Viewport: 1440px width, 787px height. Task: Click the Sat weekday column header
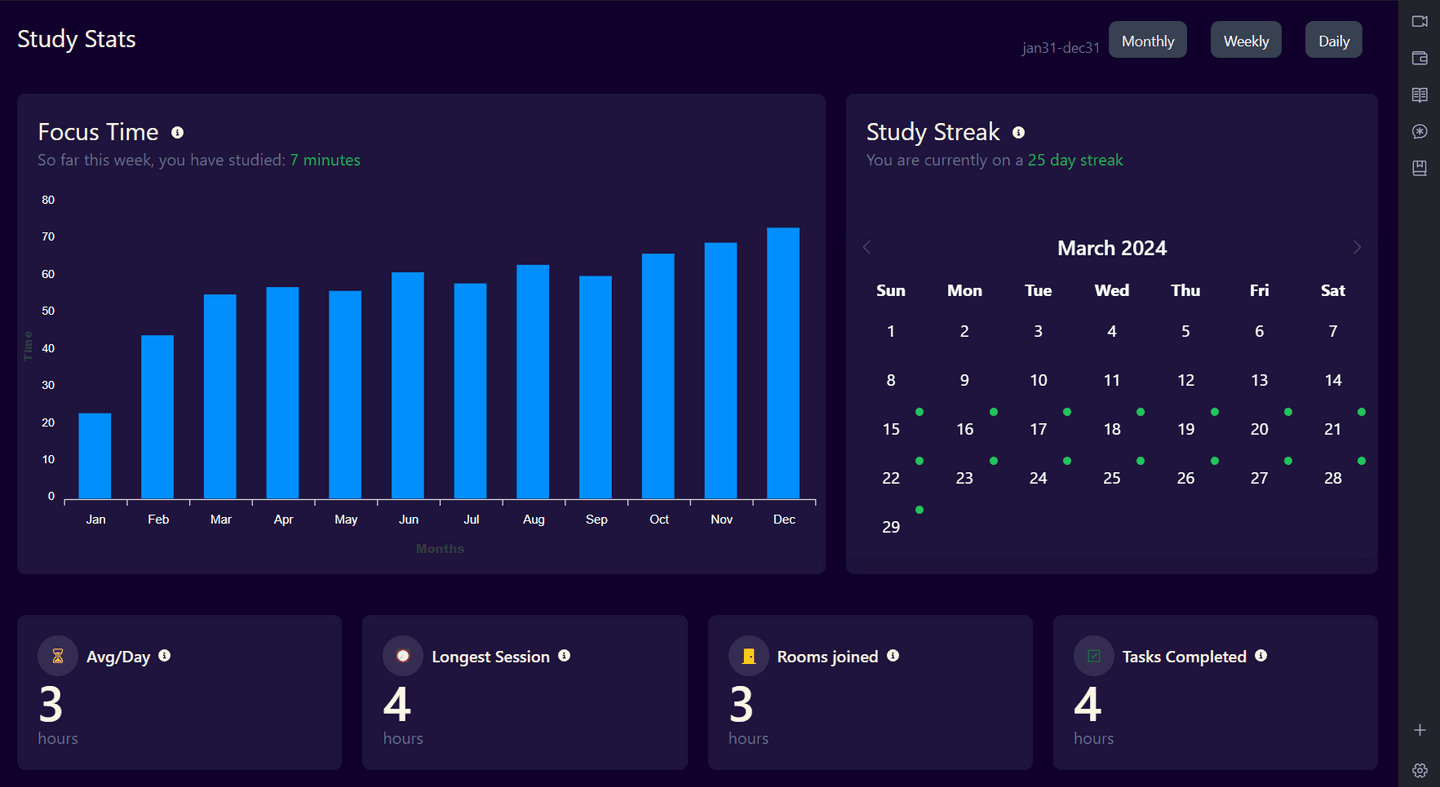pos(1333,290)
